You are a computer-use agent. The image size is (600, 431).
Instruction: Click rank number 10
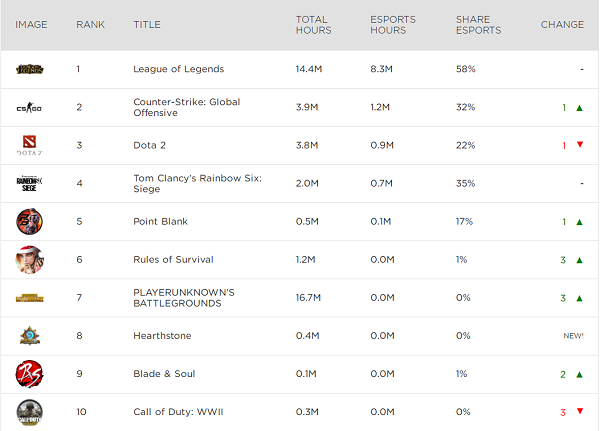81,412
